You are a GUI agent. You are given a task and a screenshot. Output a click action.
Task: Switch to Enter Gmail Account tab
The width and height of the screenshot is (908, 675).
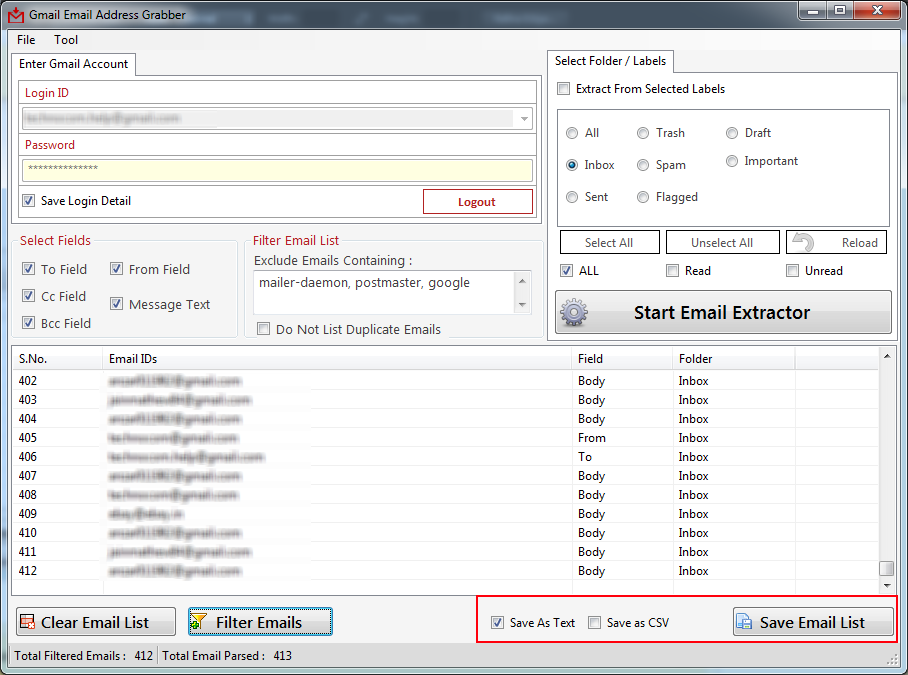(74, 64)
